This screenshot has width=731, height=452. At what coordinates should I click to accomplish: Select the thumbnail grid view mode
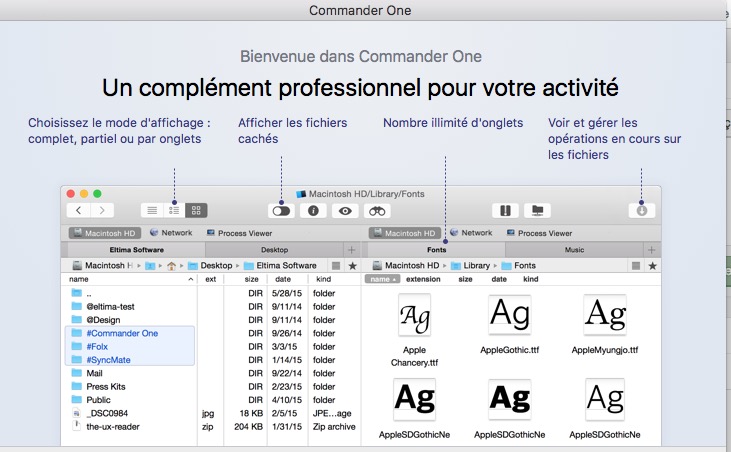[196, 211]
